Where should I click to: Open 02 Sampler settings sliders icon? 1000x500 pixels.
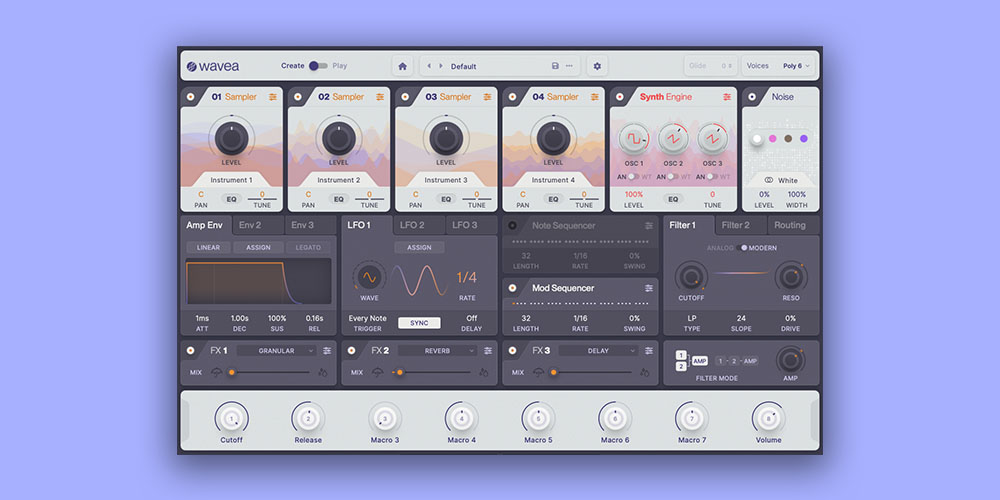pos(380,97)
